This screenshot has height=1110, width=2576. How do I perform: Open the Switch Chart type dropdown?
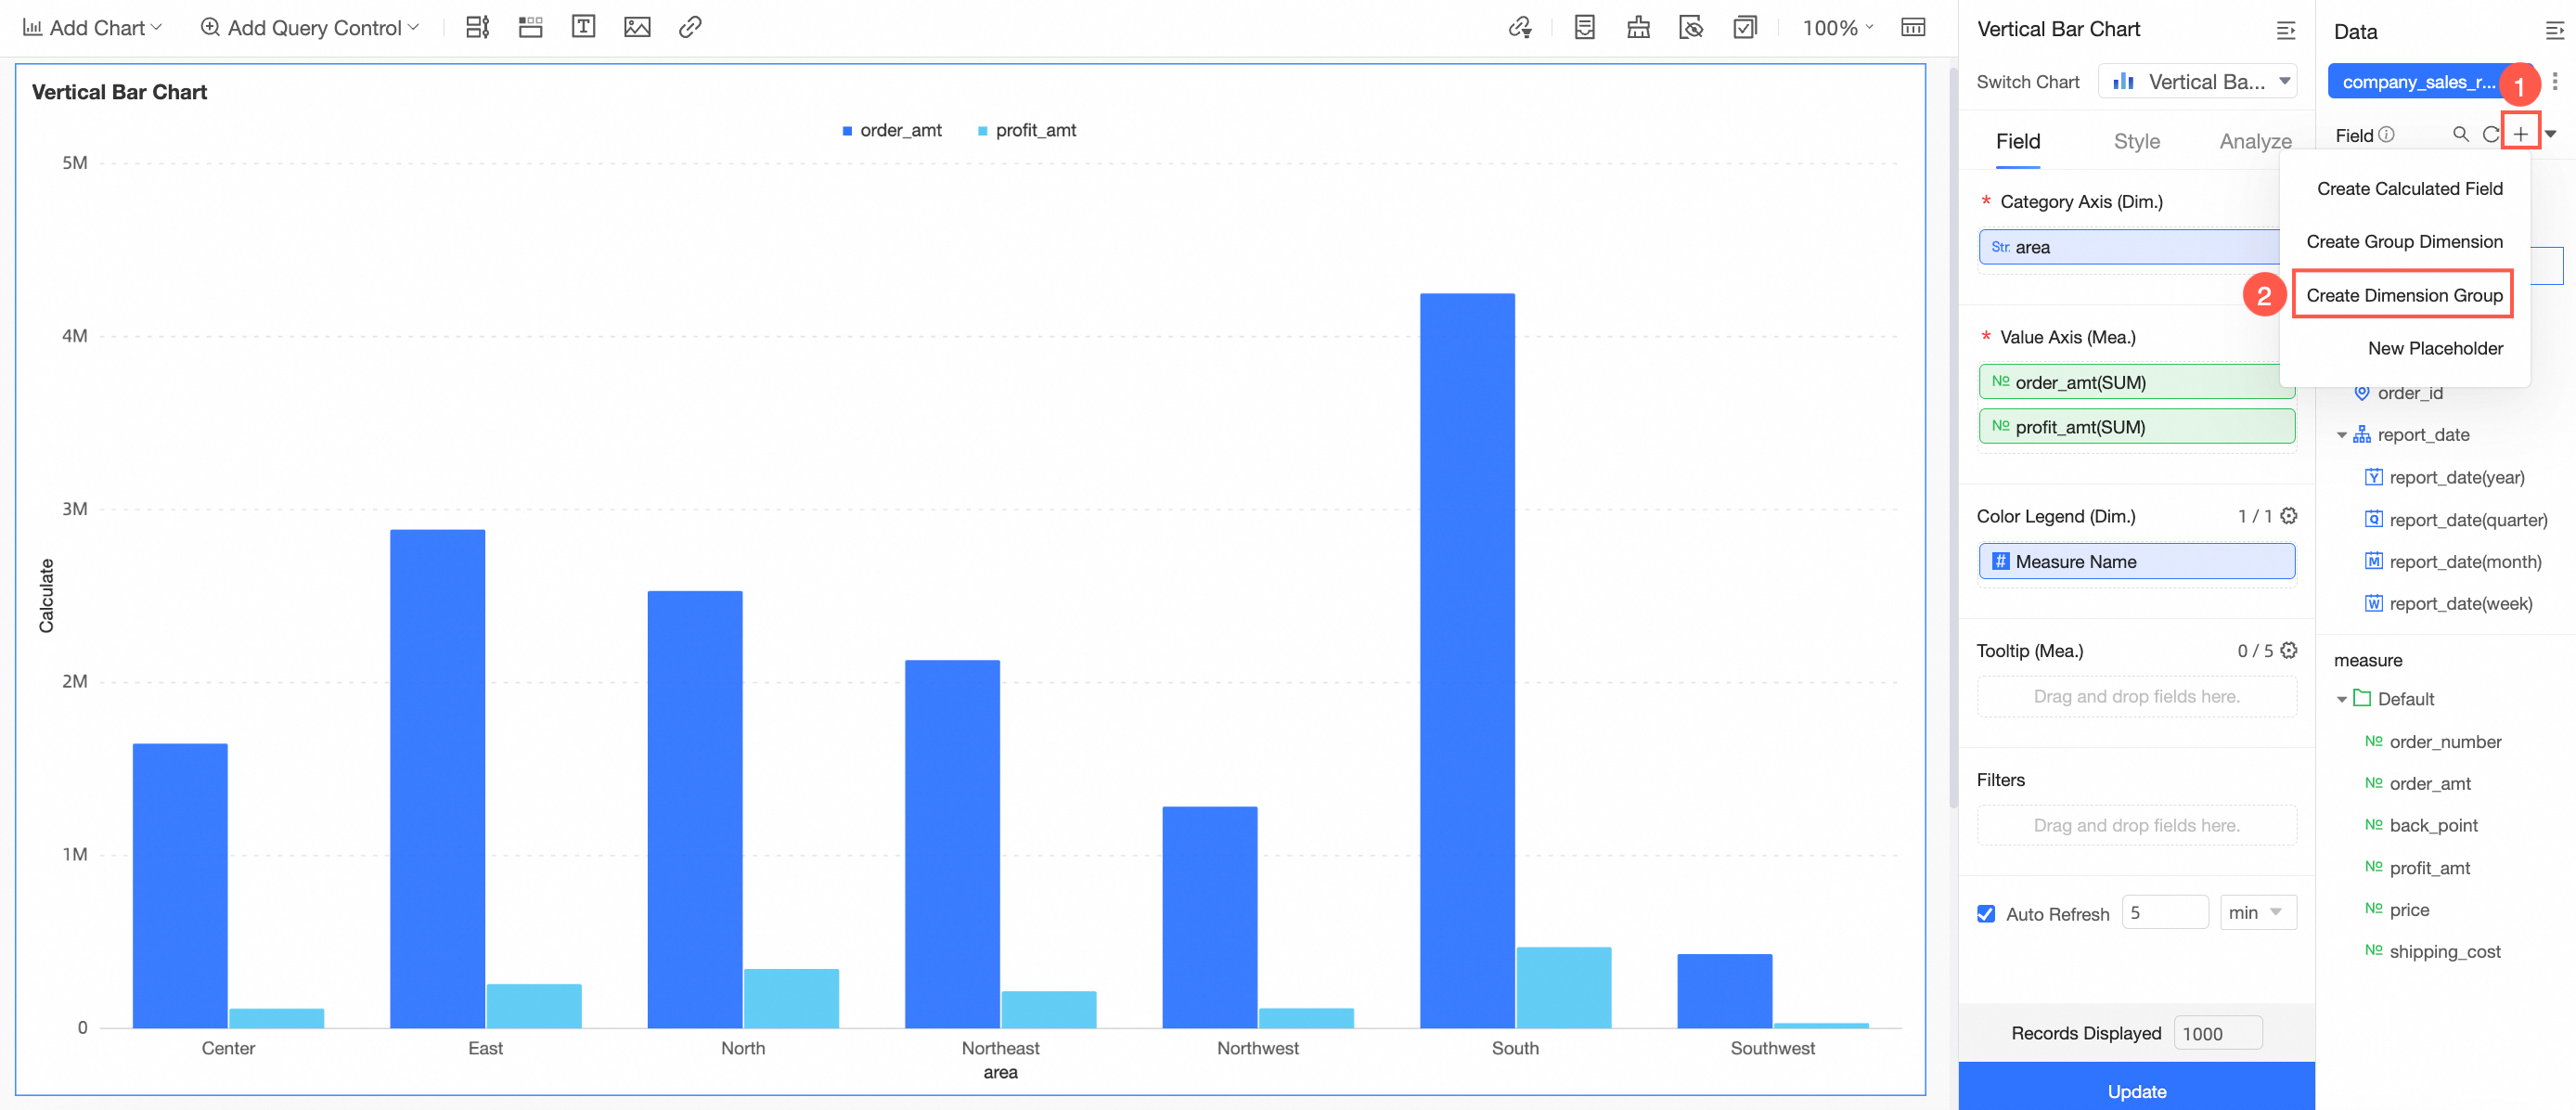point(2197,82)
